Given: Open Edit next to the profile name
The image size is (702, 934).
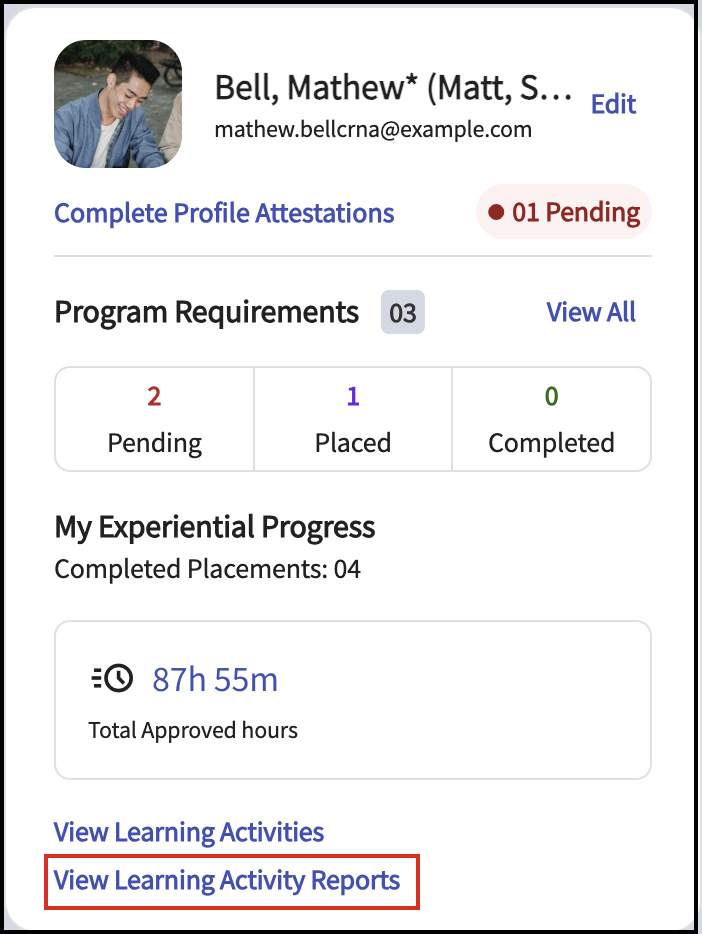Looking at the screenshot, I should click(x=613, y=104).
